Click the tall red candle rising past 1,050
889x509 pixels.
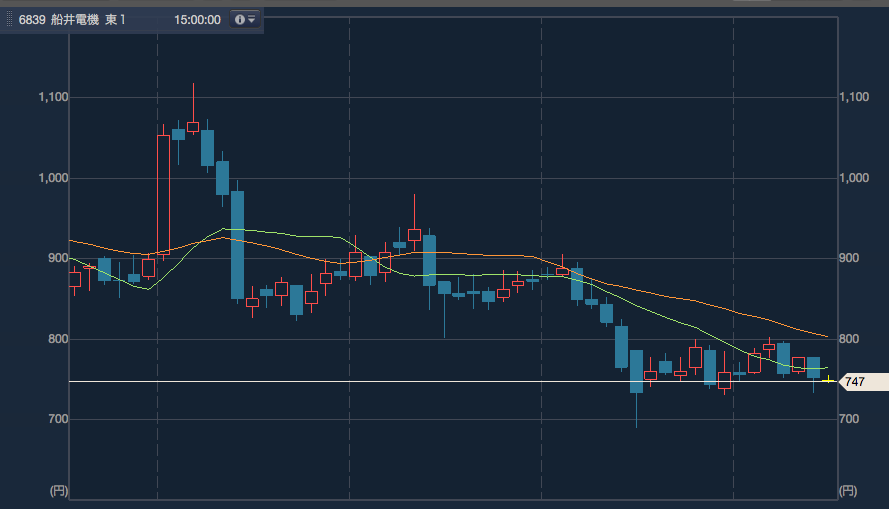163,194
